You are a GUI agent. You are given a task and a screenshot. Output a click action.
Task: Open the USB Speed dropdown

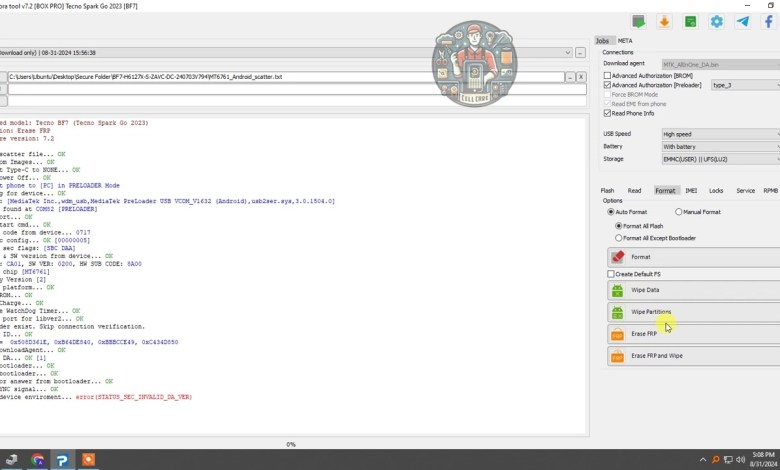[720, 134]
